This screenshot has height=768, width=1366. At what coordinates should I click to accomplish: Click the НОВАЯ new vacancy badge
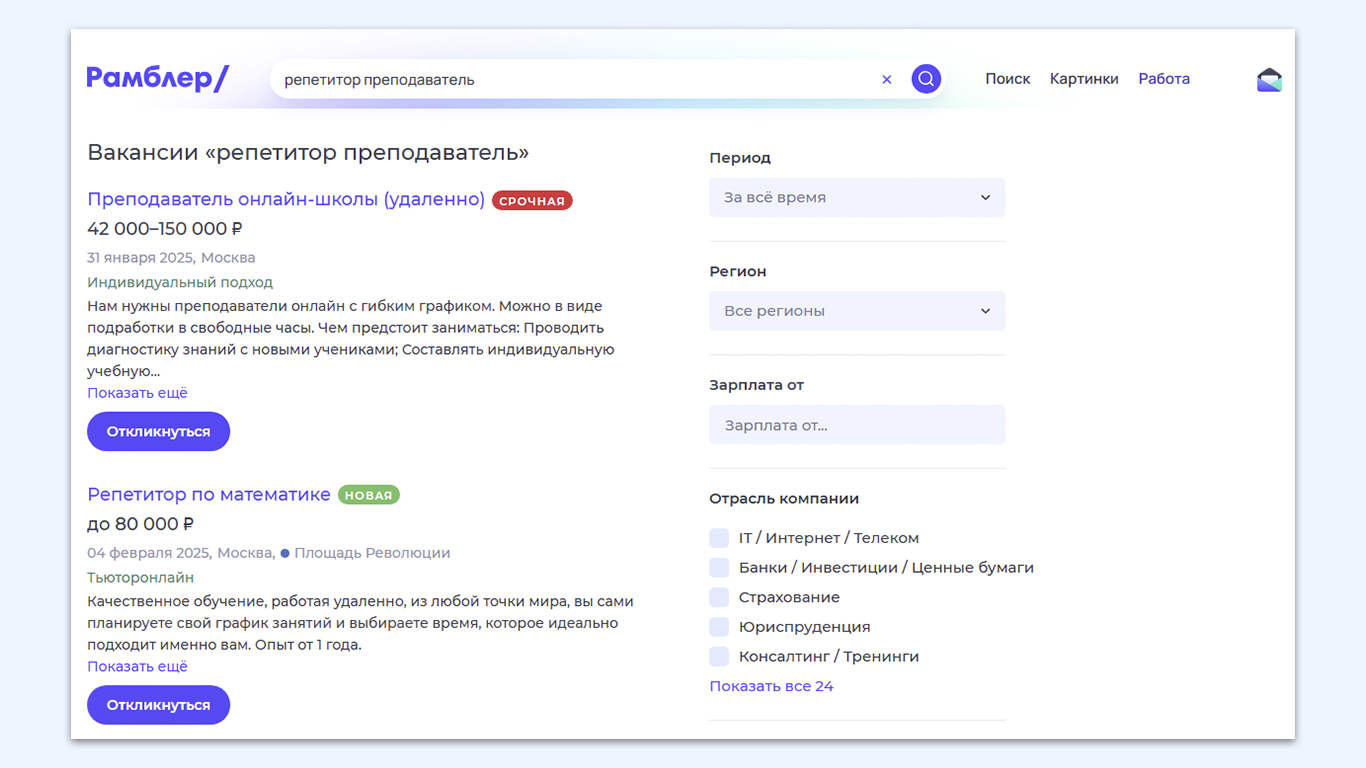point(368,495)
